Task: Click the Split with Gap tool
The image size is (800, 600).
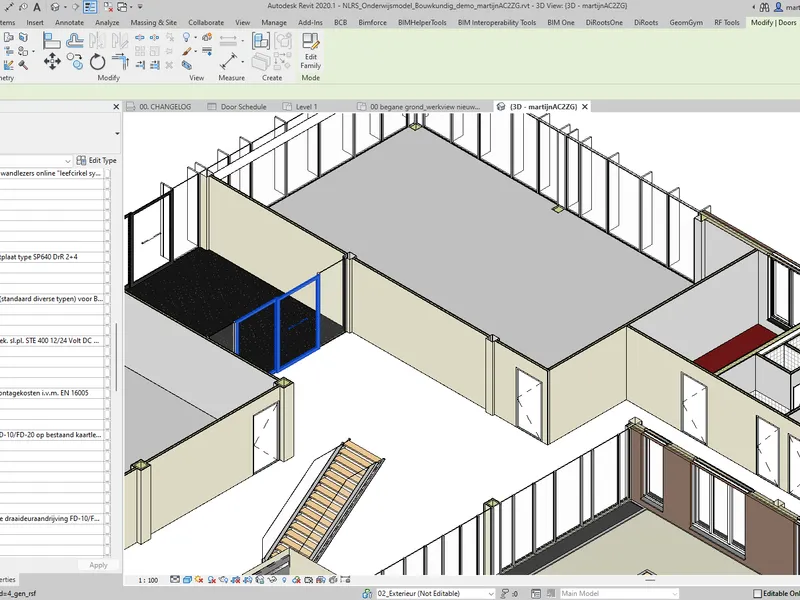Action: click(x=154, y=38)
